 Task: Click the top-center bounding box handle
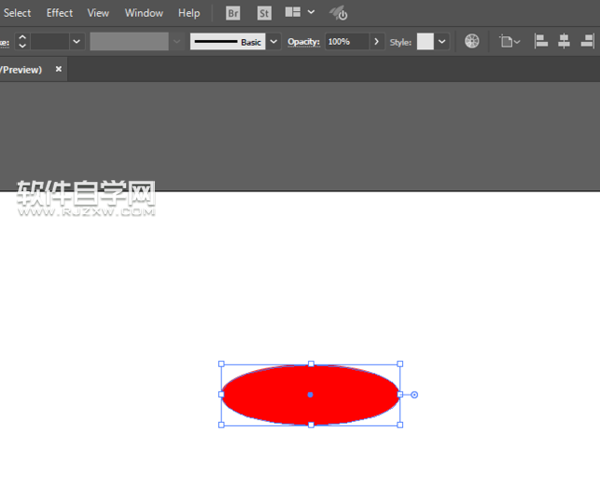pyautogui.click(x=311, y=364)
